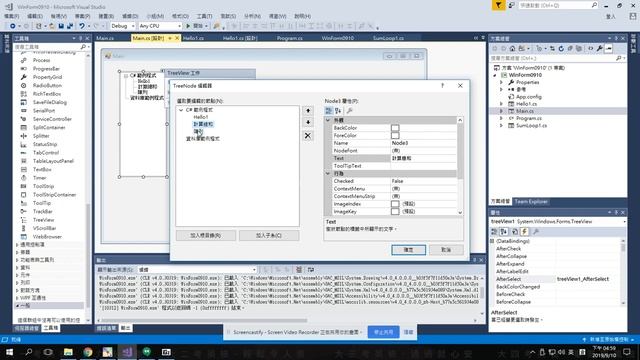The image size is (640, 360).
Task: Open the treeView1 object selector dropdown
Action: [624, 221]
